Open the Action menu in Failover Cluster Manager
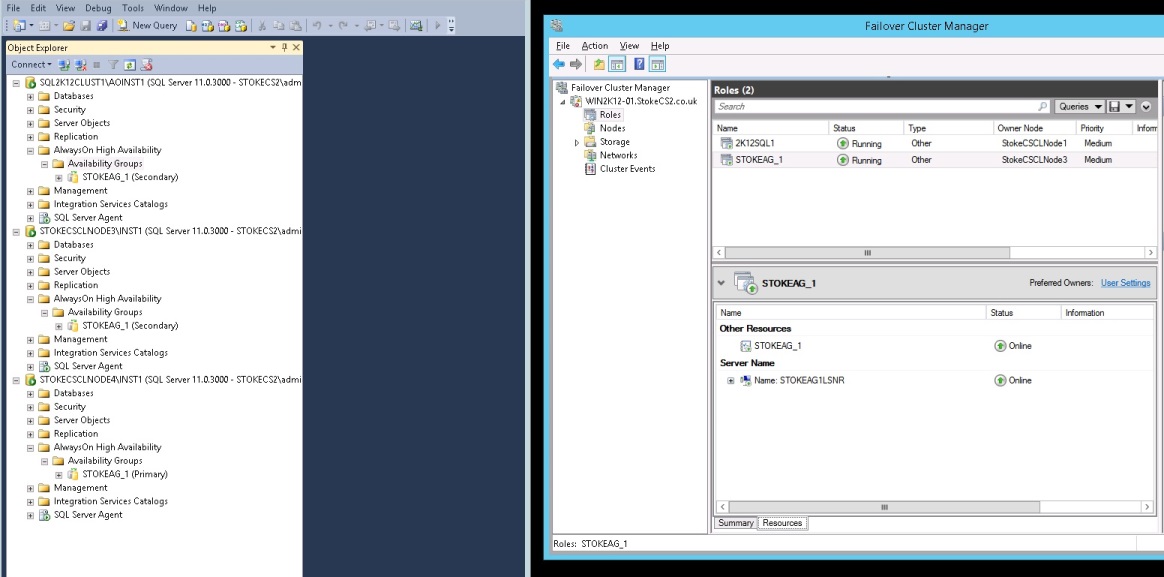The width and height of the screenshot is (1164, 577). 595,46
